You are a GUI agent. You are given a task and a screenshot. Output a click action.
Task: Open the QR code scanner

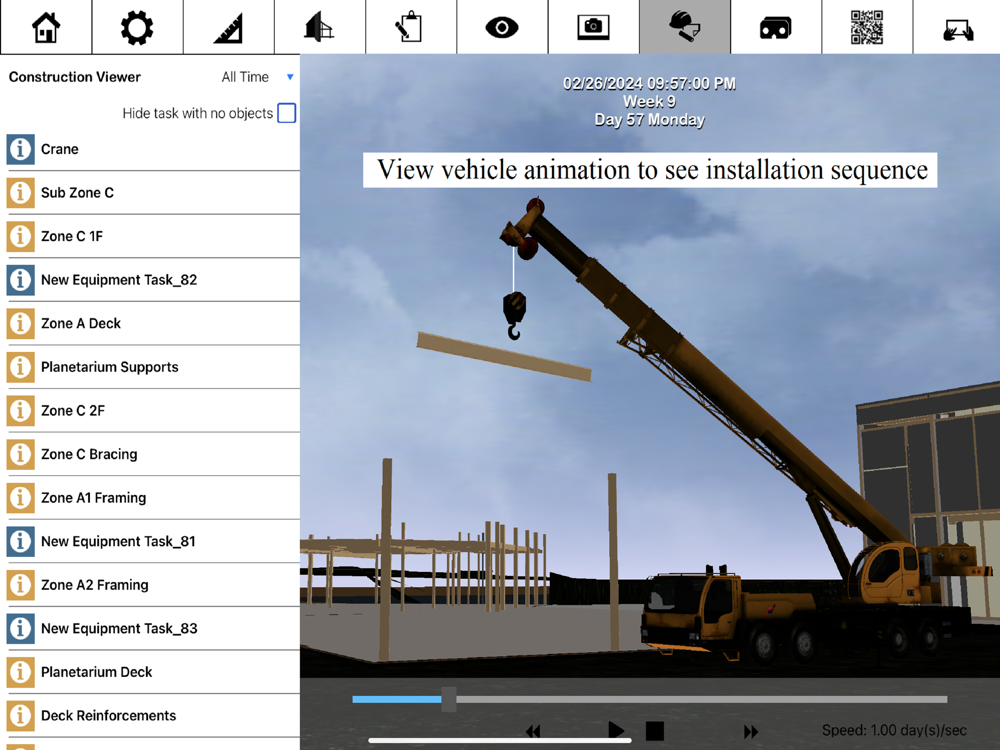click(867, 27)
